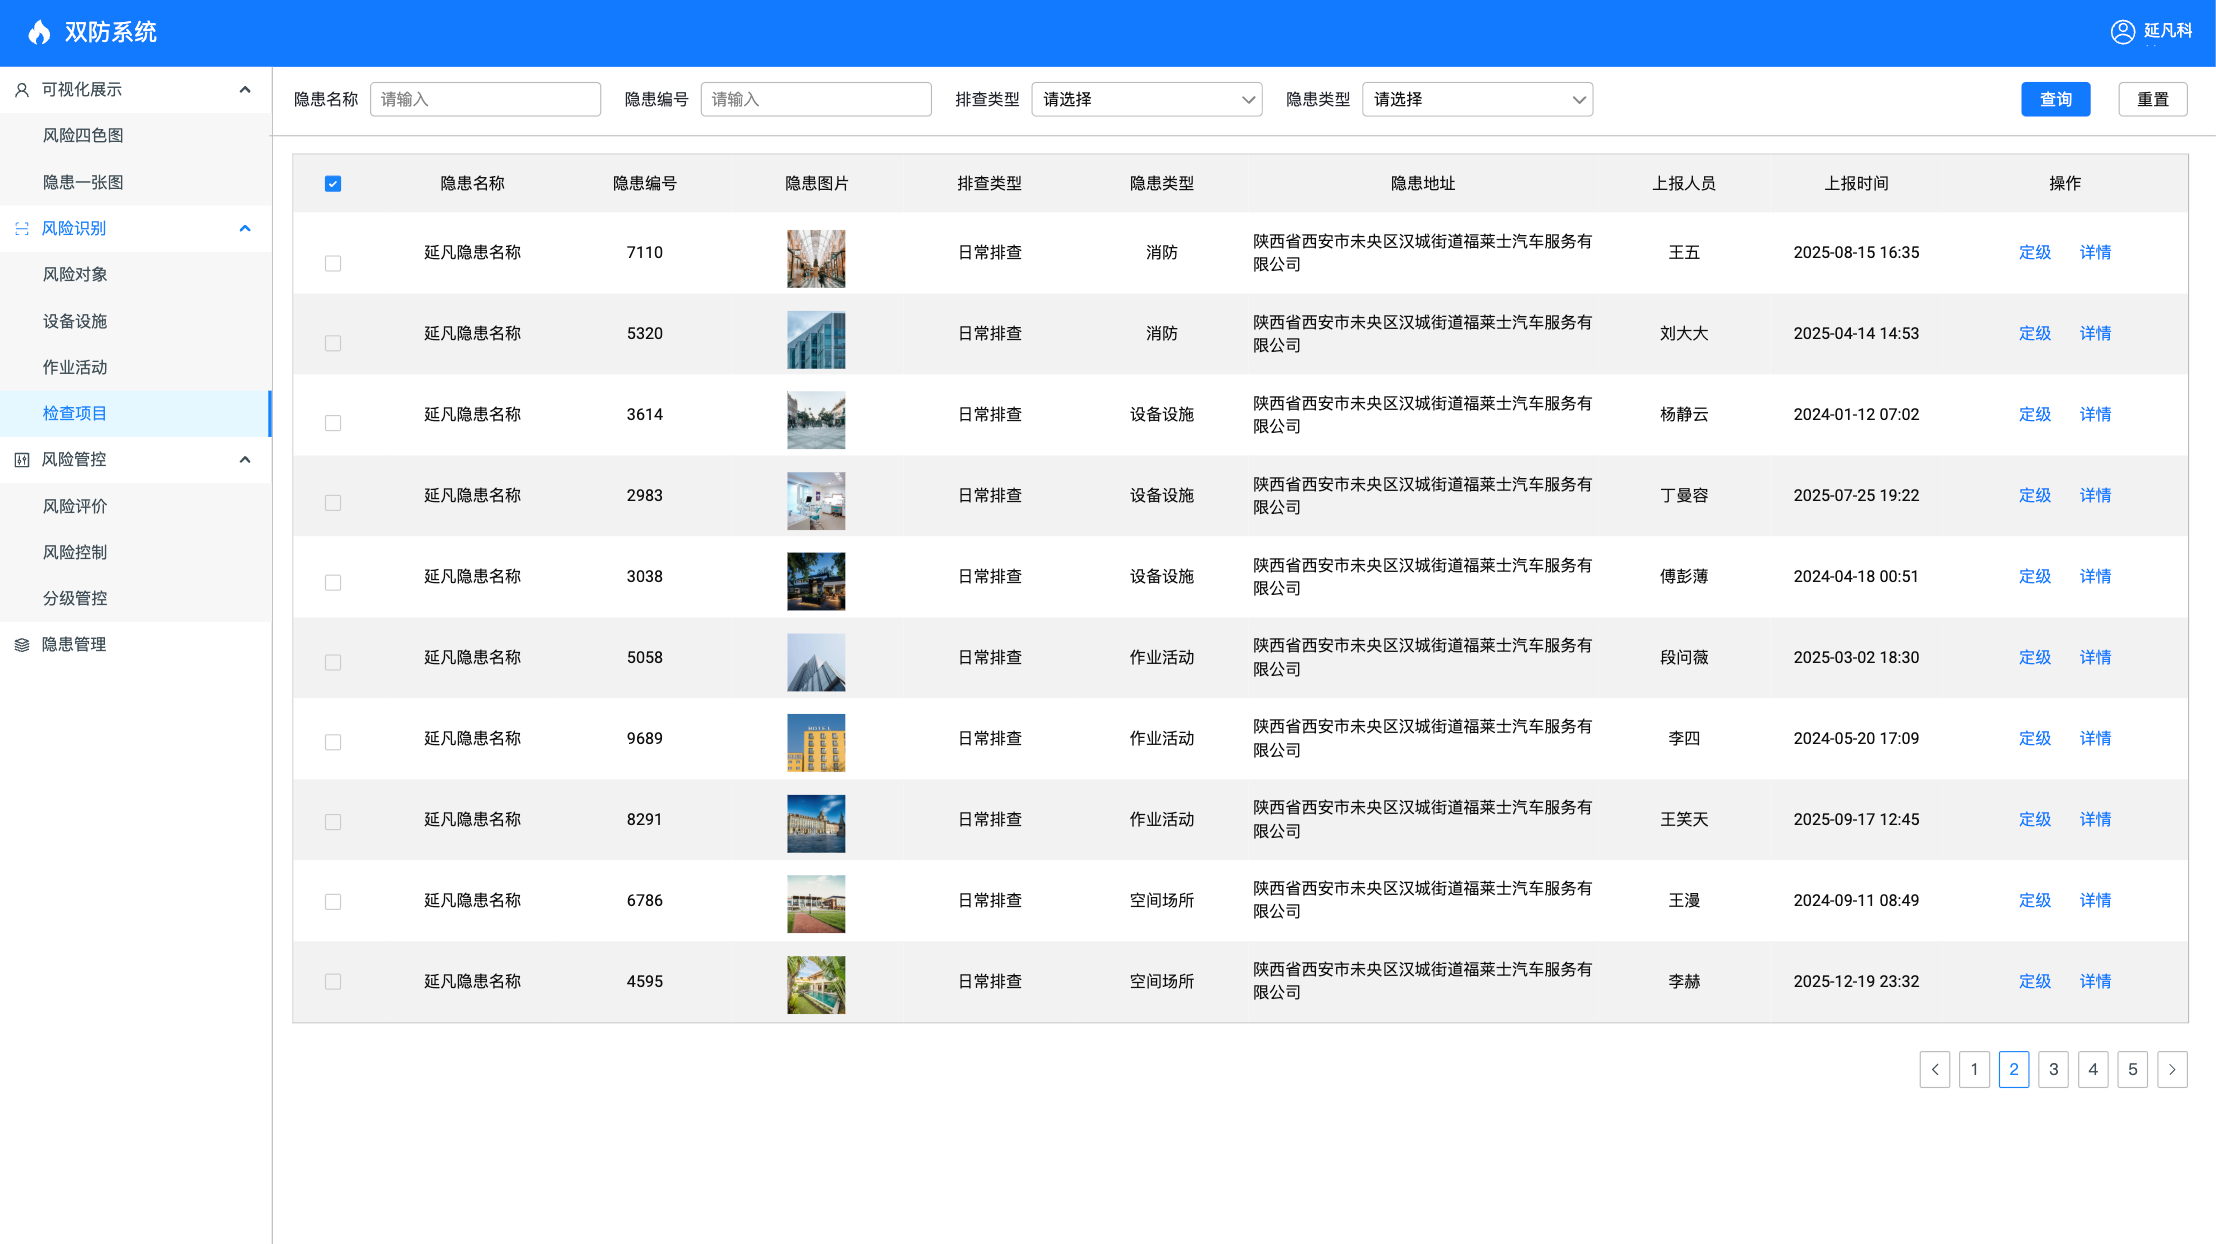The height and width of the screenshot is (1244, 2216).
Task: Click the 隐患管理 layers icon
Action: (22, 645)
